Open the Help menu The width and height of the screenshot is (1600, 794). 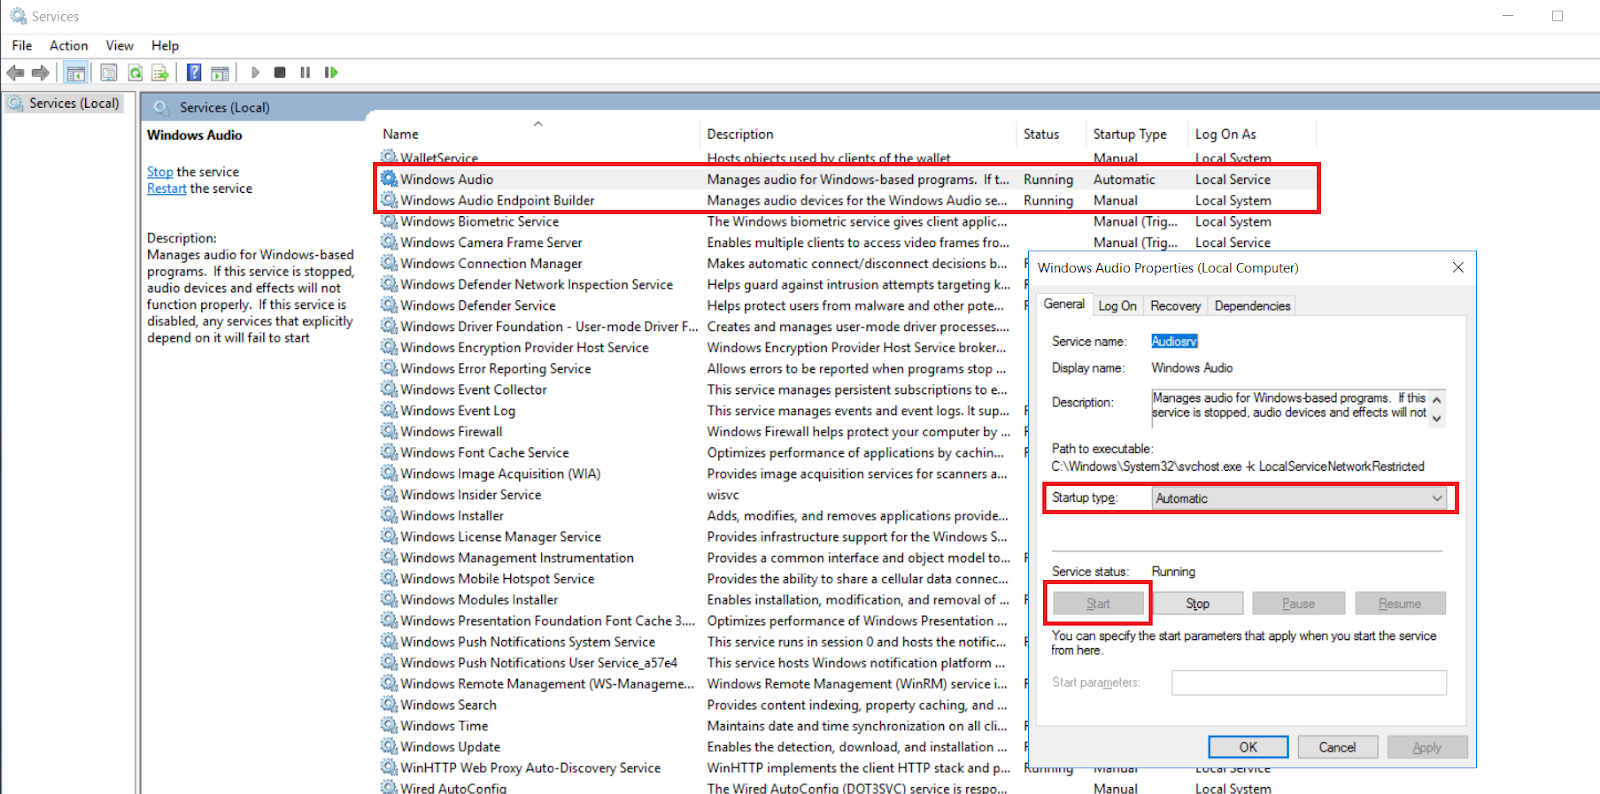165,45
